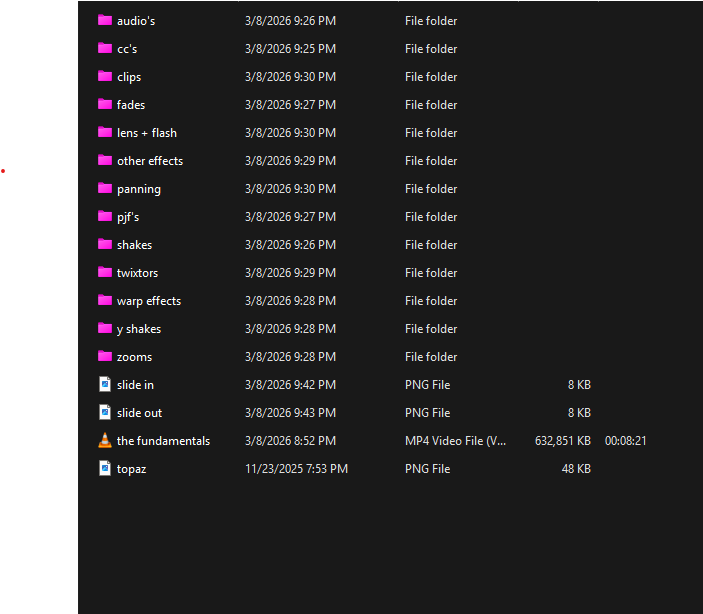Screen dimensions: 703x614
Task: Click the cc's folder icon
Action: coord(105,48)
